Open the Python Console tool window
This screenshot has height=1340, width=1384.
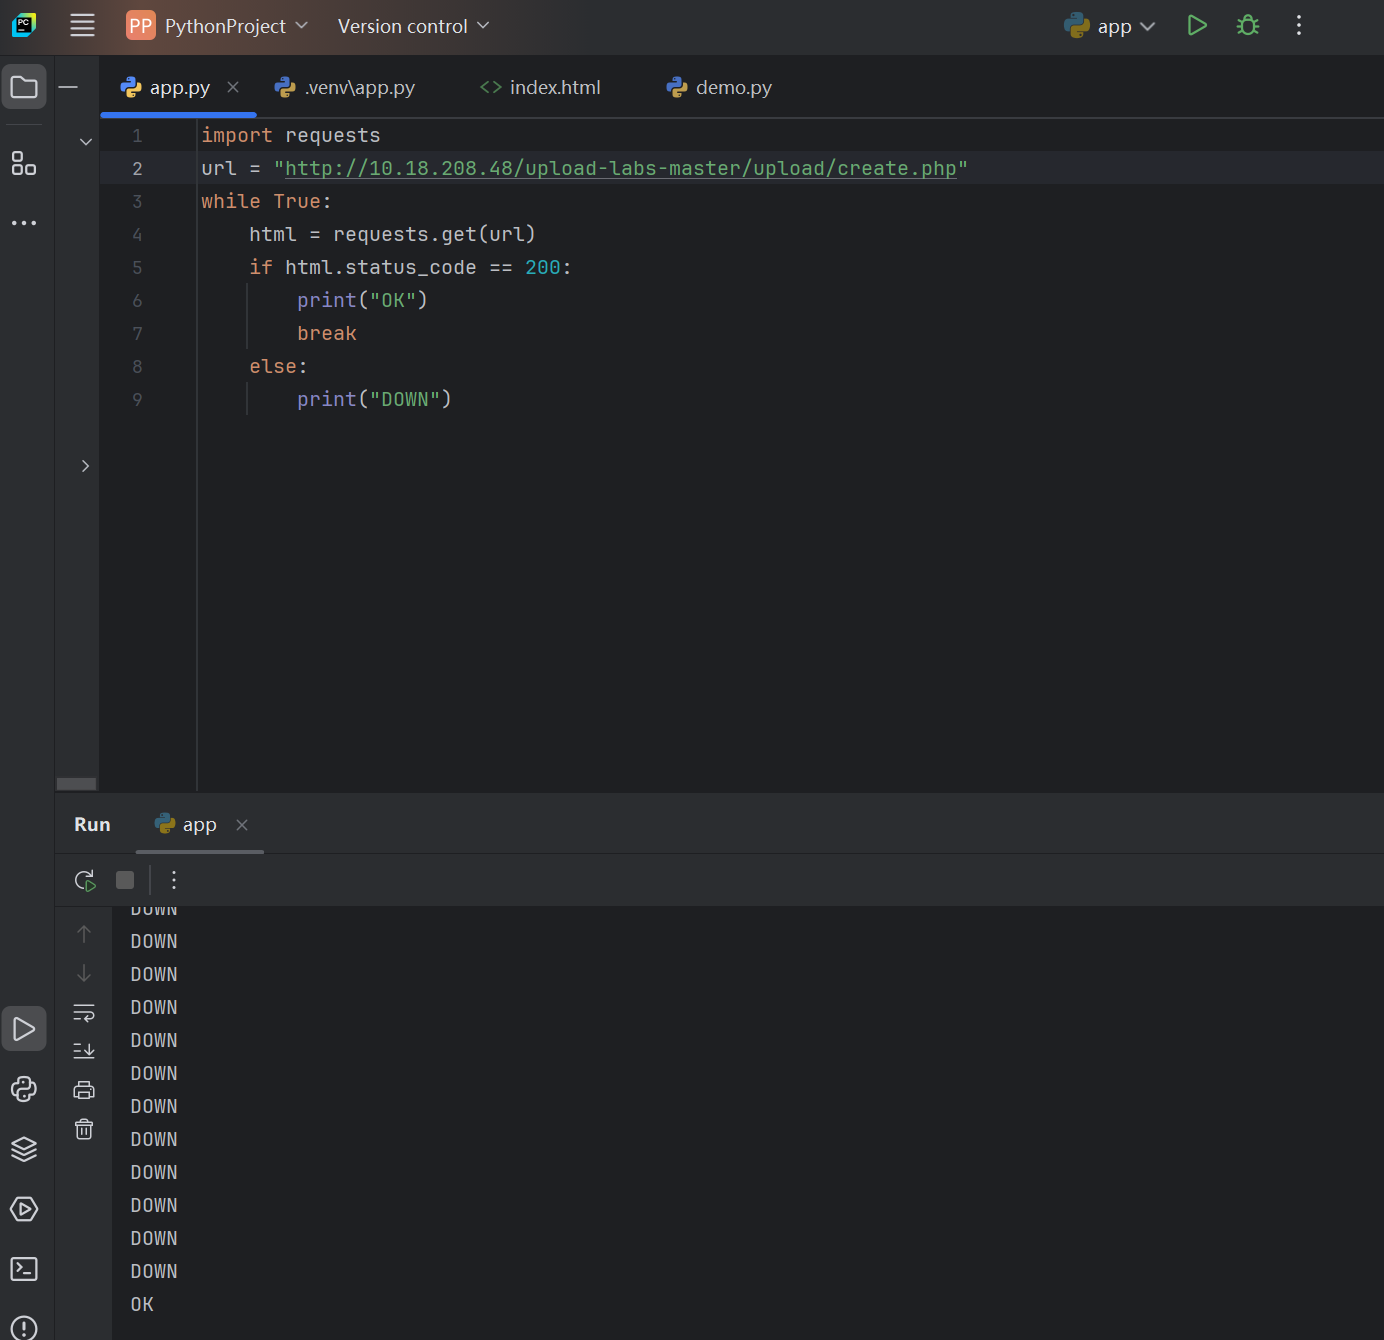coord(24,1089)
